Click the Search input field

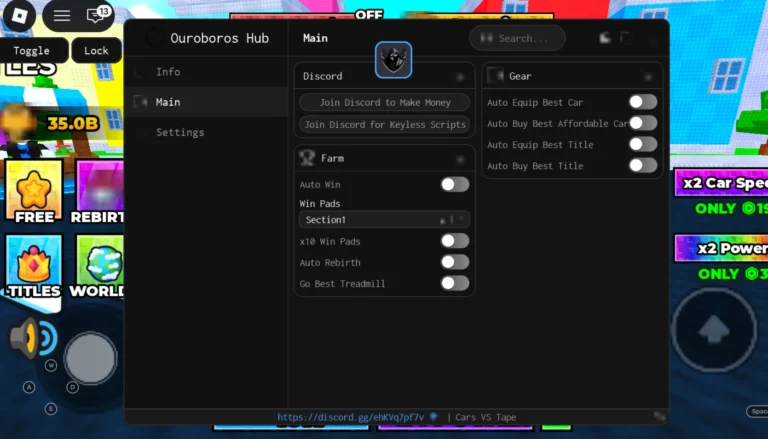[x=518, y=38]
